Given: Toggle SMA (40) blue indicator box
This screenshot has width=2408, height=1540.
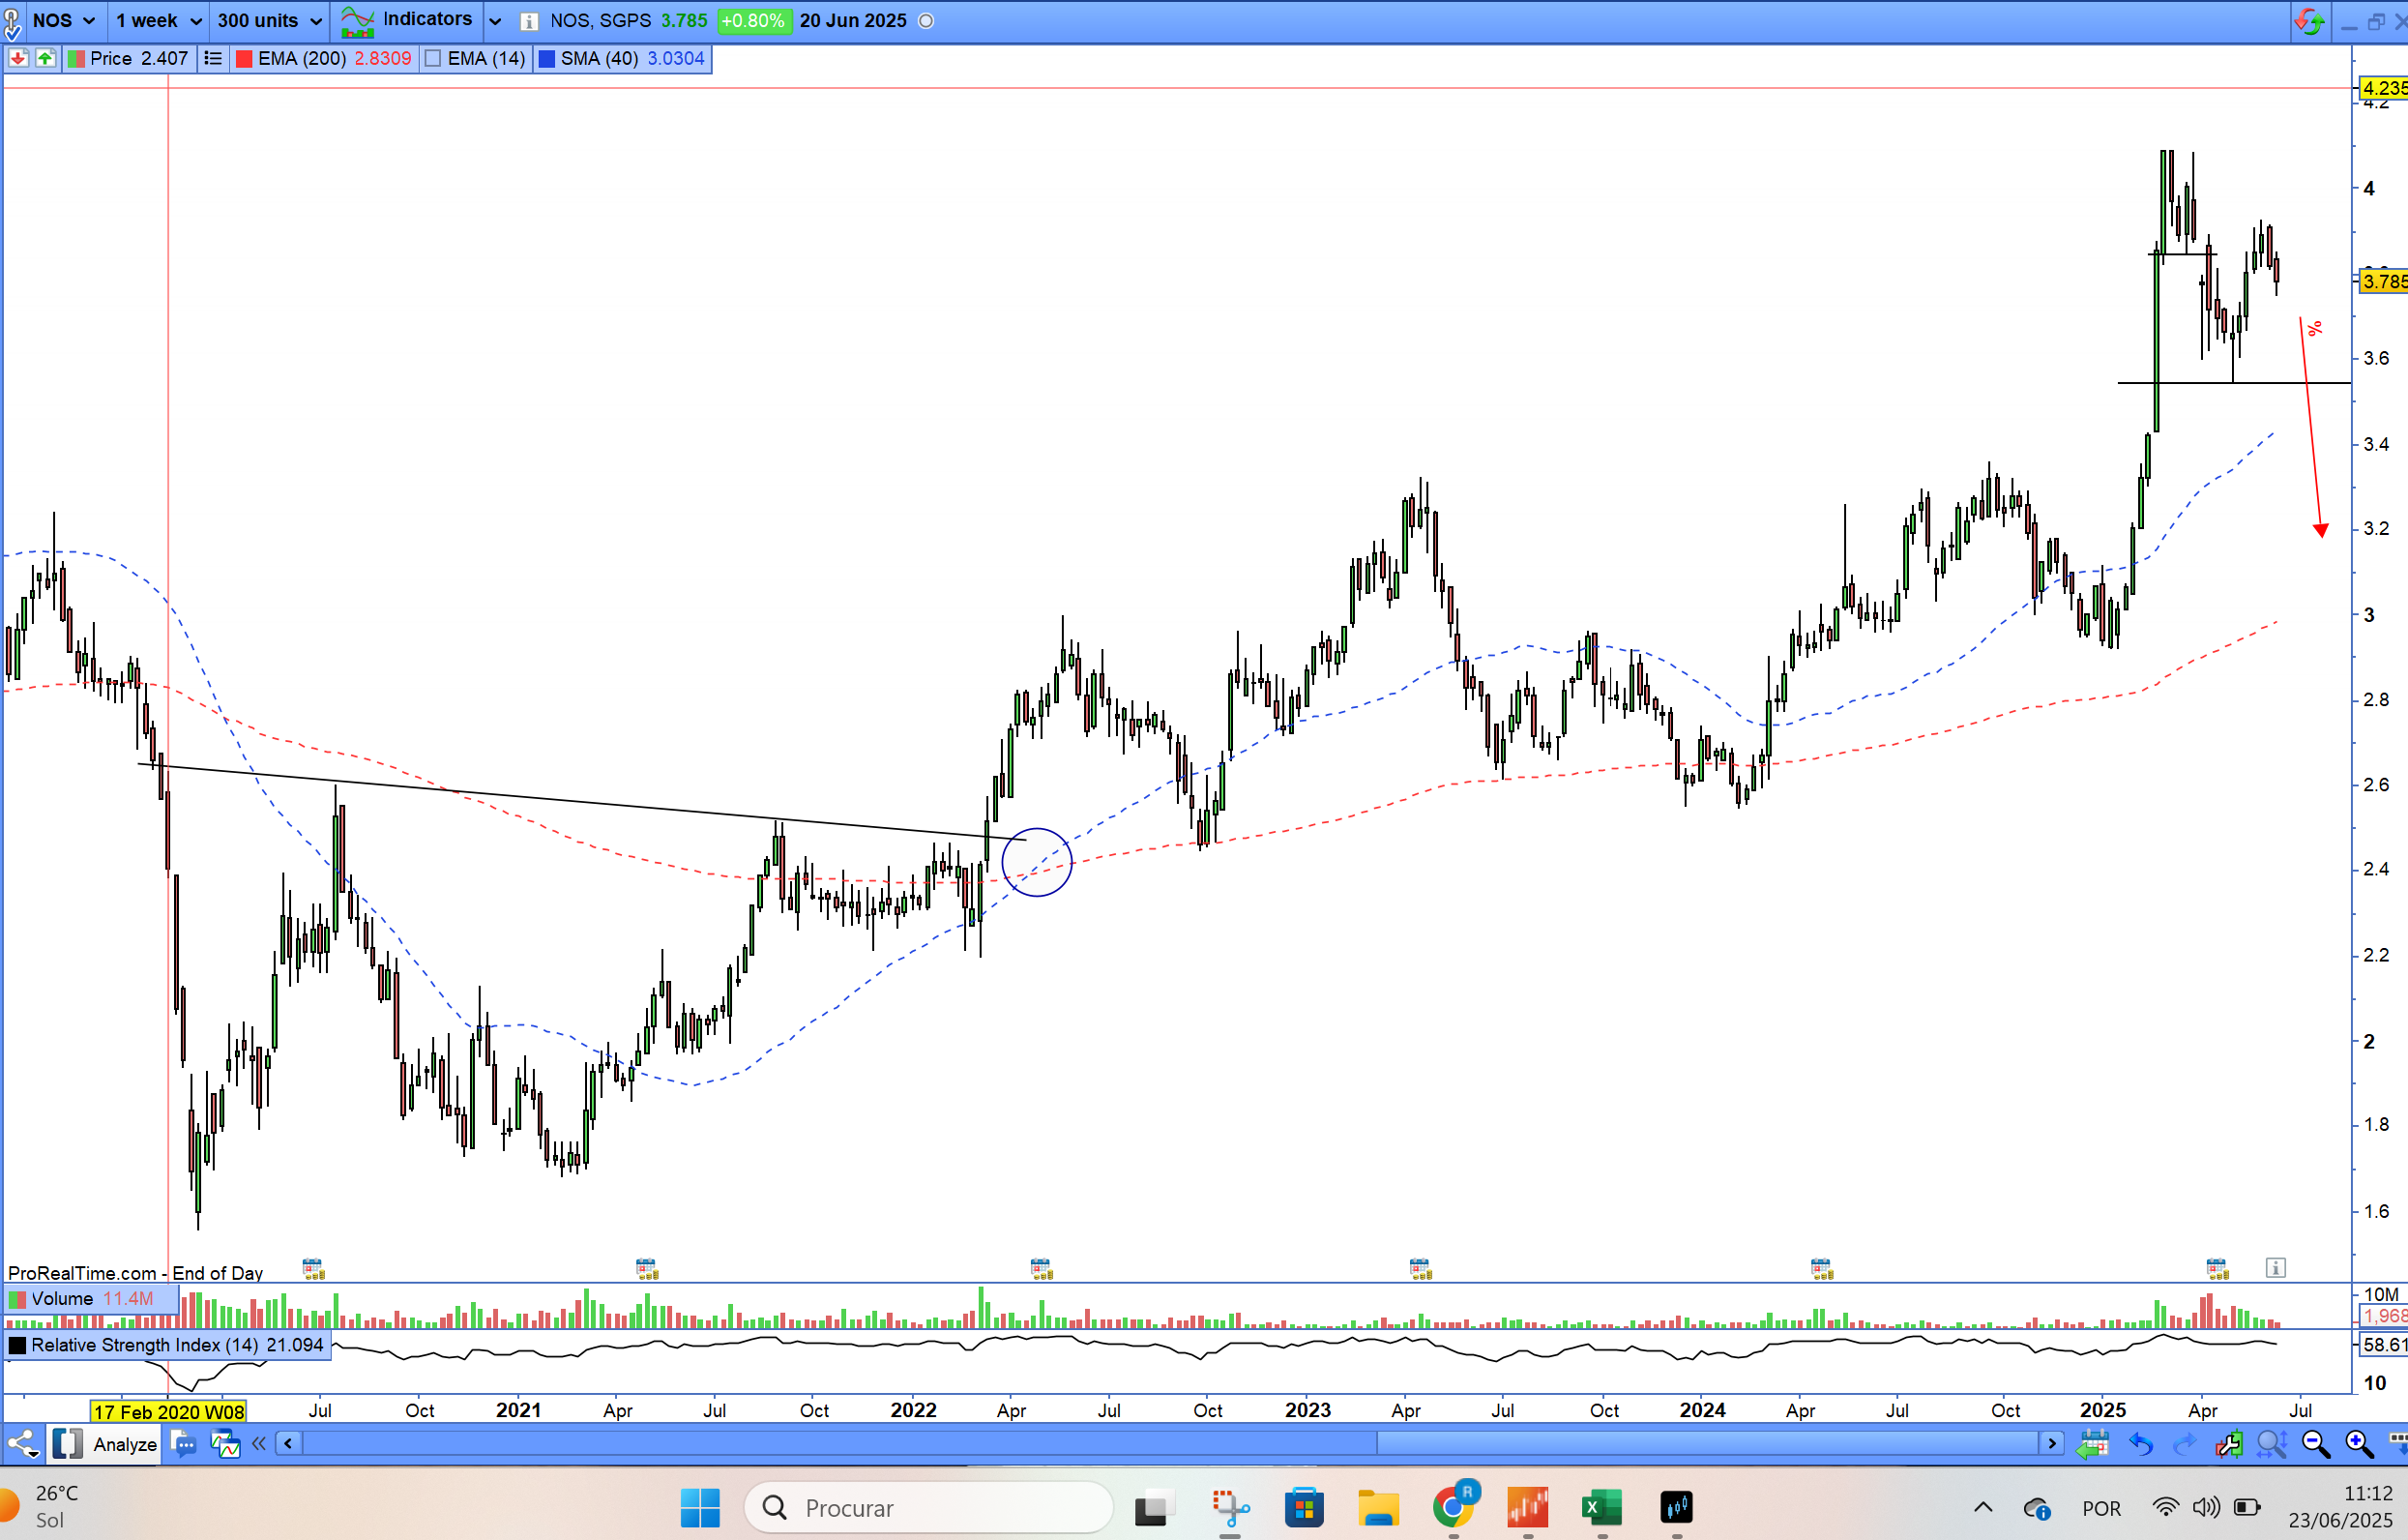Looking at the screenshot, I should click(547, 59).
